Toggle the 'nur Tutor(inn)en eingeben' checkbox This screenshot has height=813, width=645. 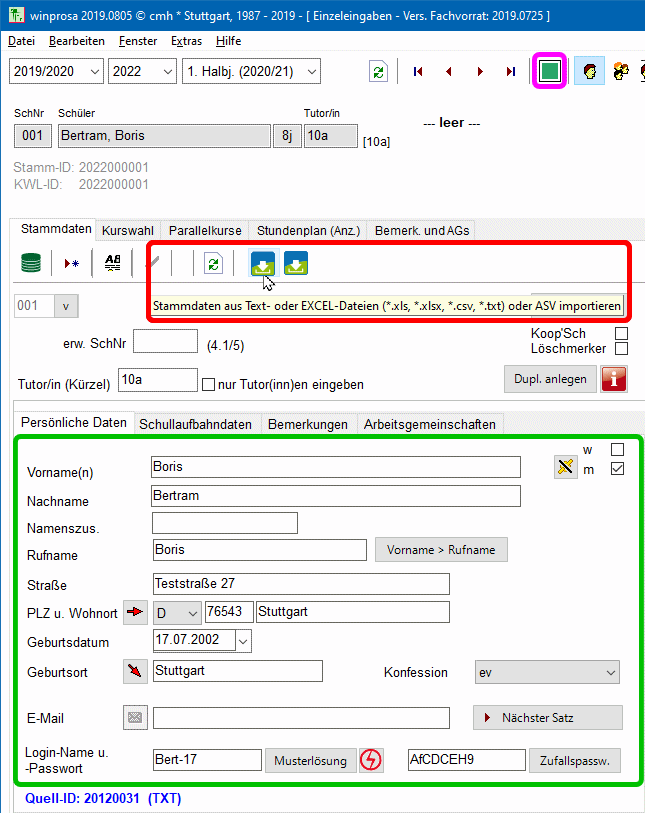(209, 384)
